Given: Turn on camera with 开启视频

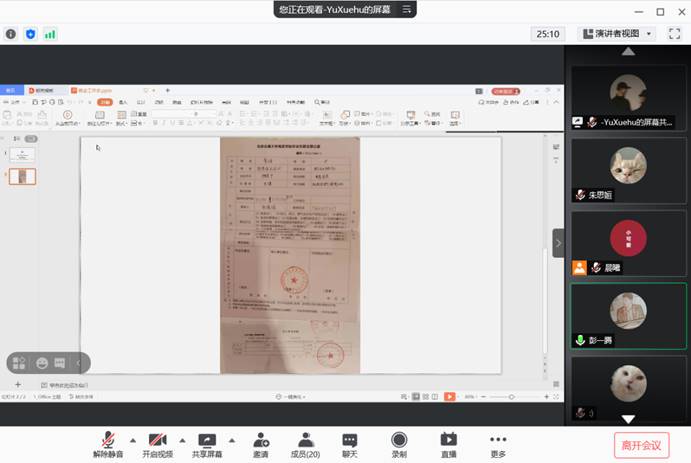Looking at the screenshot, I should pos(156,443).
